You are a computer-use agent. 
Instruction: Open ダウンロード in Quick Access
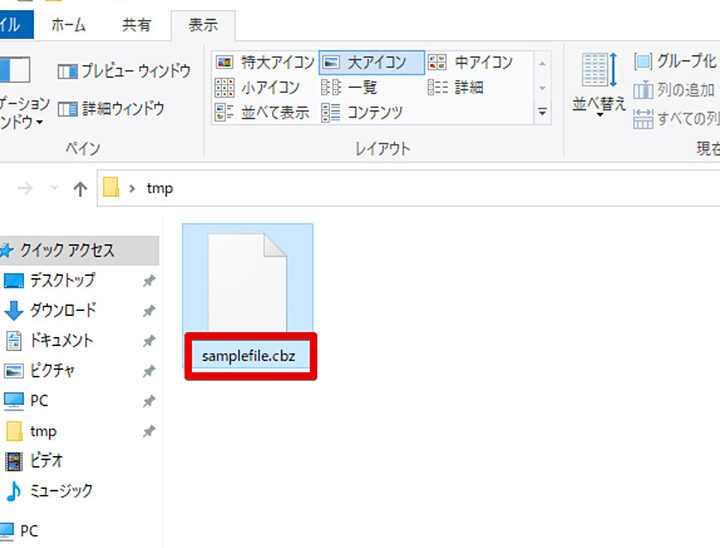click(x=61, y=310)
